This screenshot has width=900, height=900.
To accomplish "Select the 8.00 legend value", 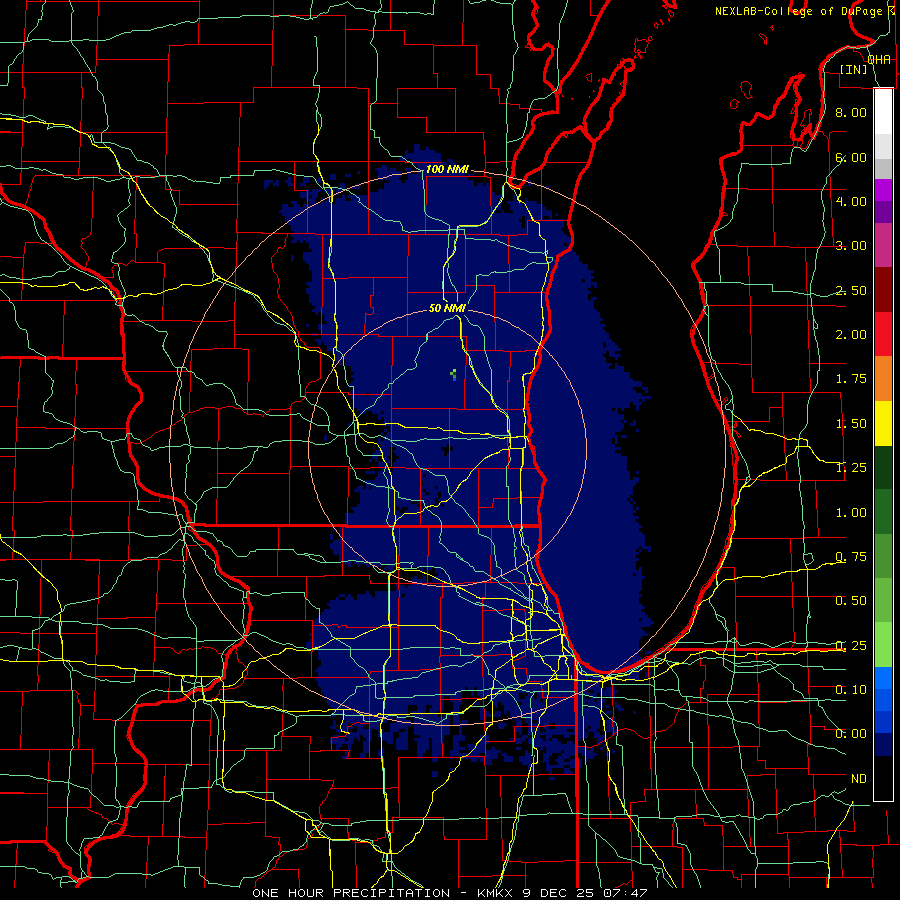I will point(850,112).
